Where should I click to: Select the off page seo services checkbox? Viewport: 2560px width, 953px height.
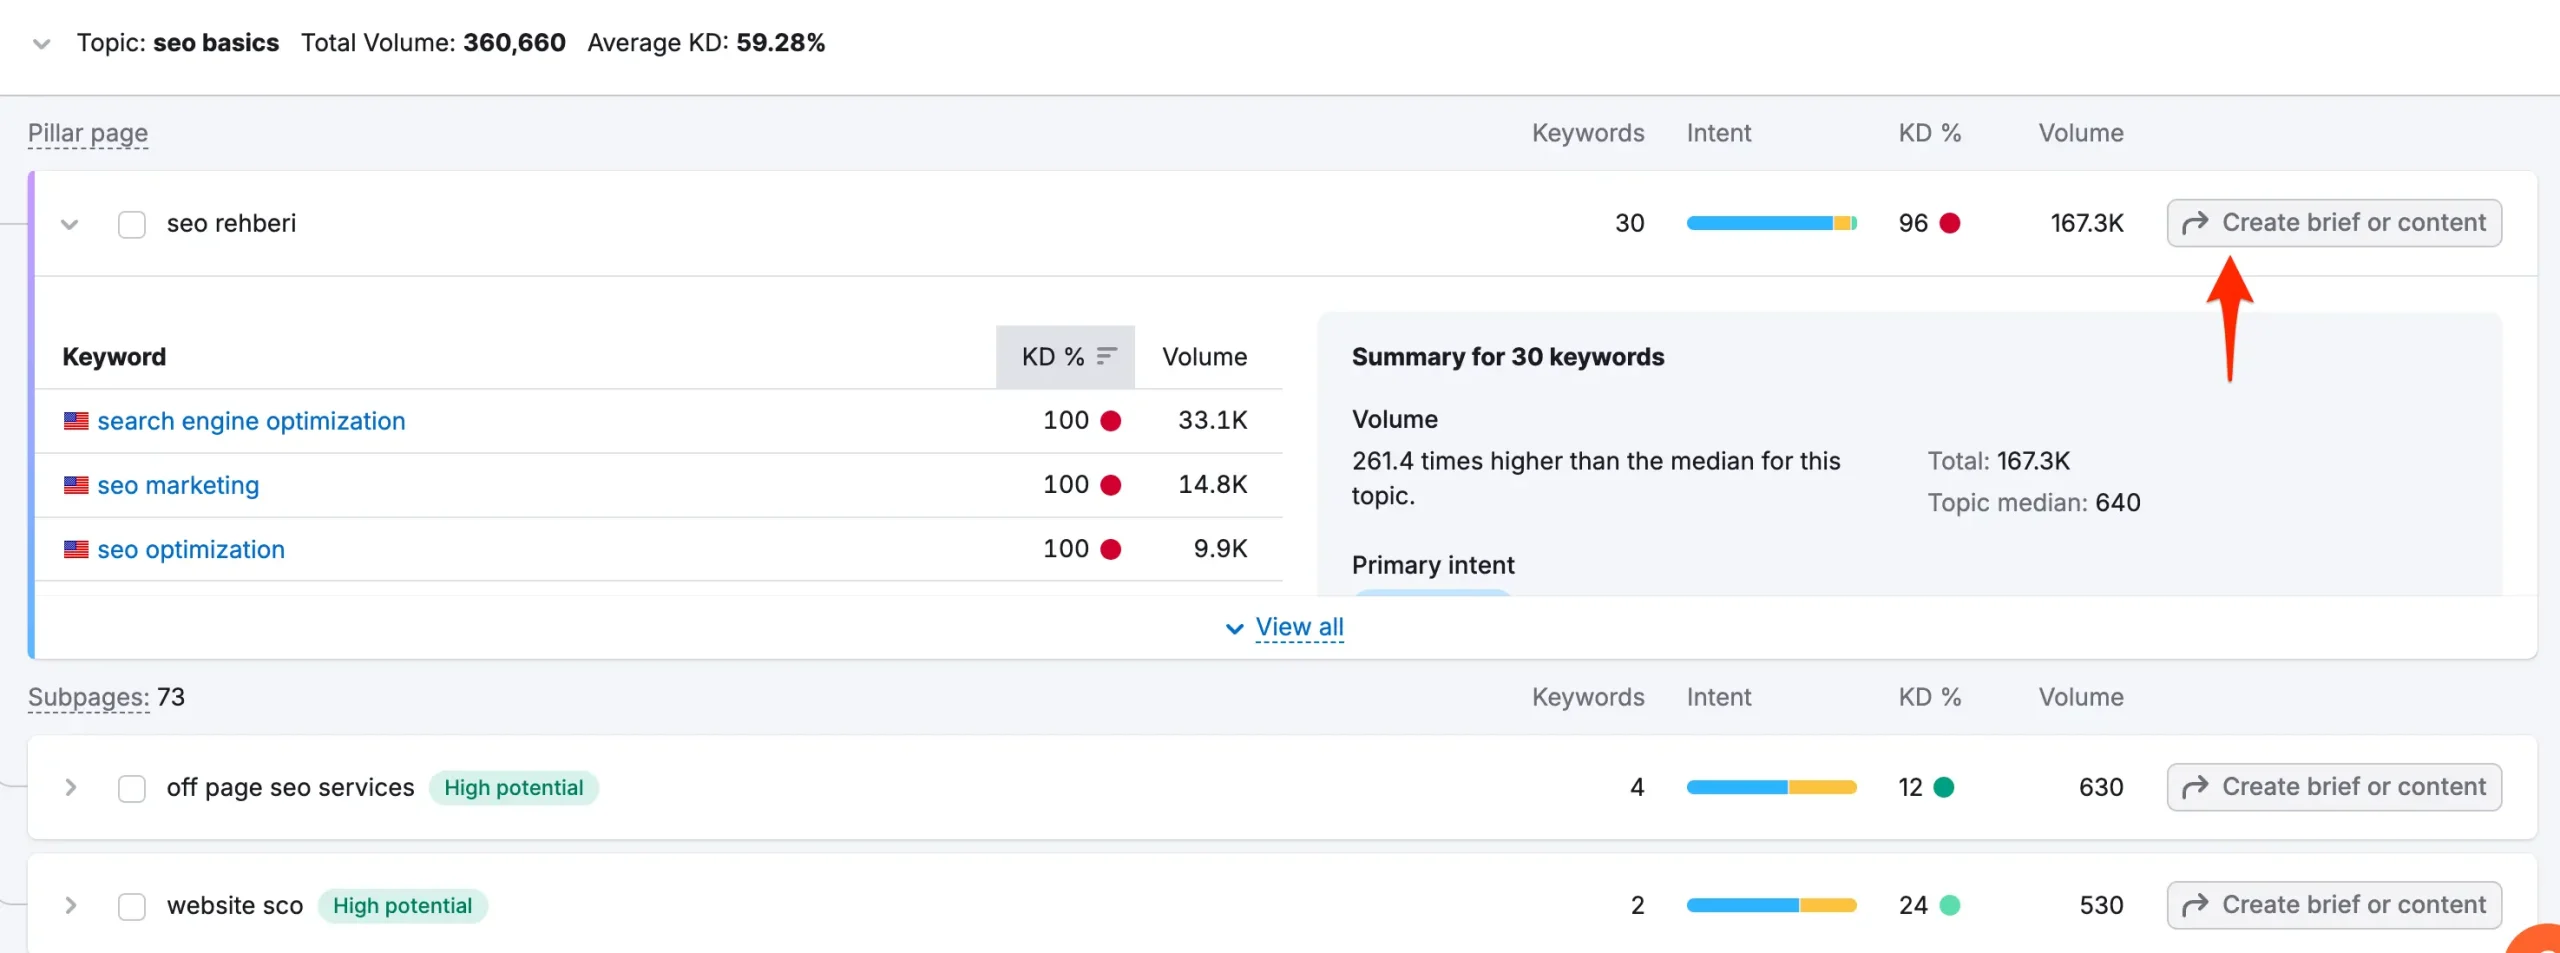pos(132,788)
